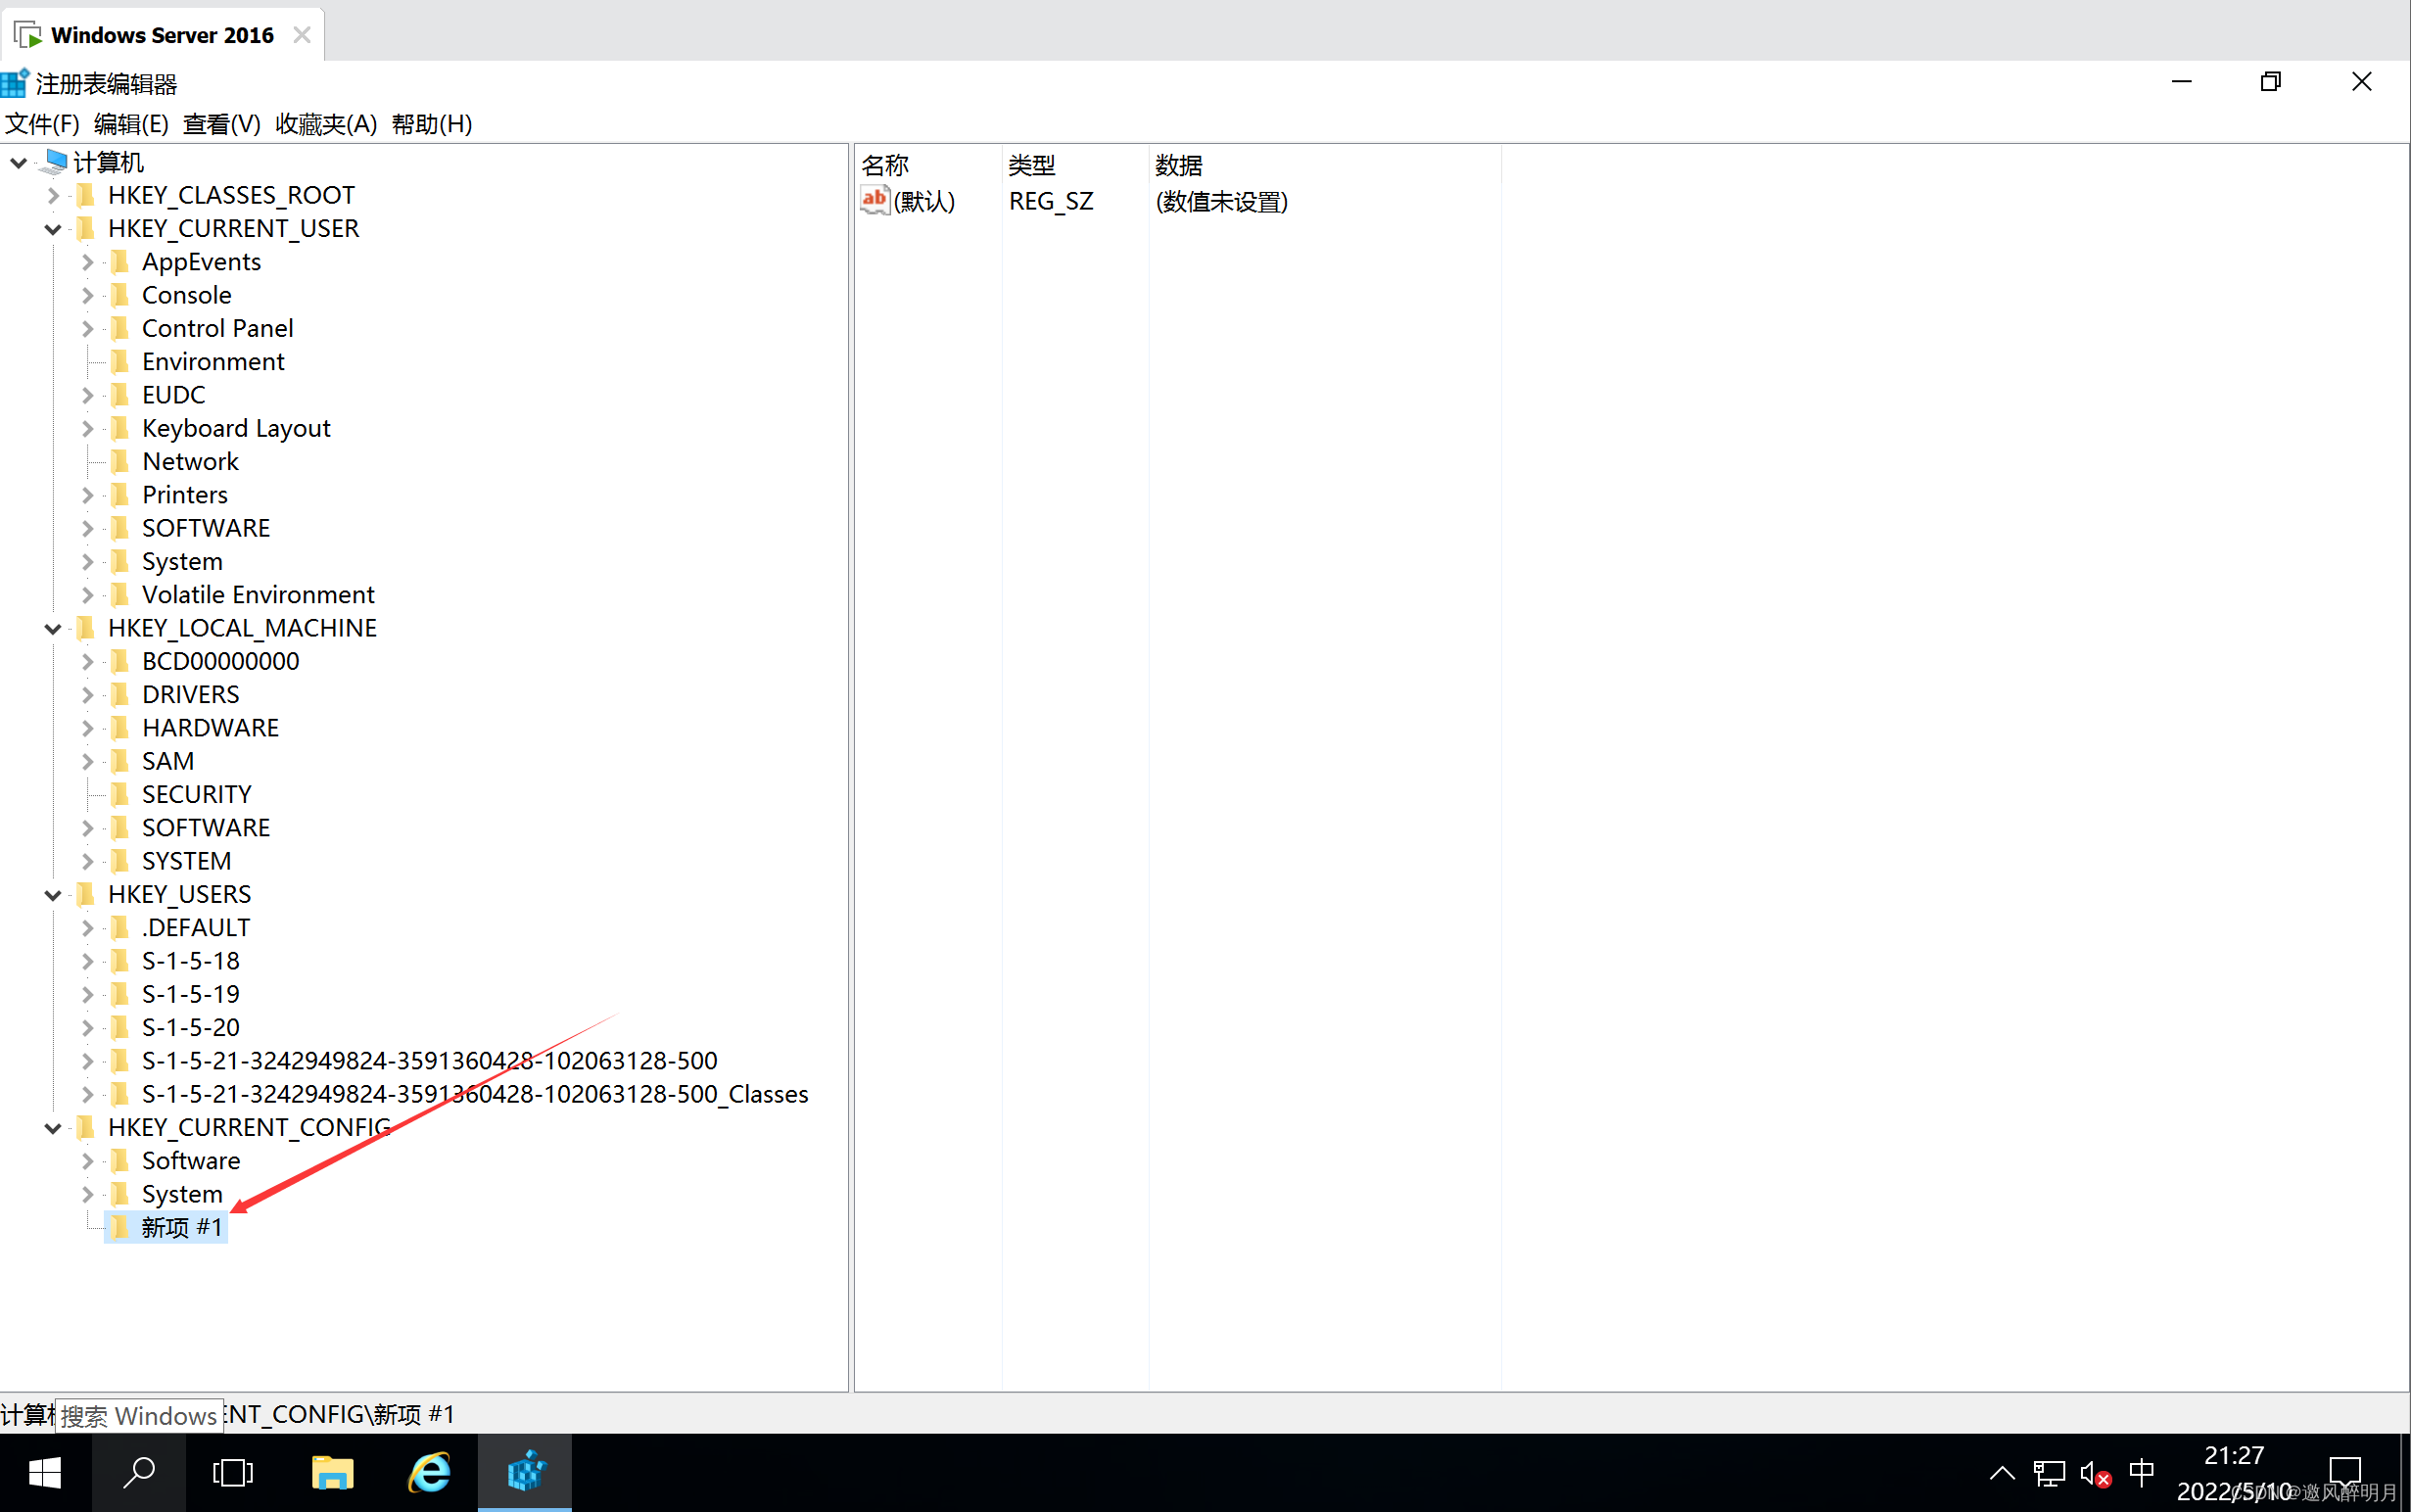Click the REG_SZ type cell
Screen dimensions: 2411x1512
point(1051,201)
